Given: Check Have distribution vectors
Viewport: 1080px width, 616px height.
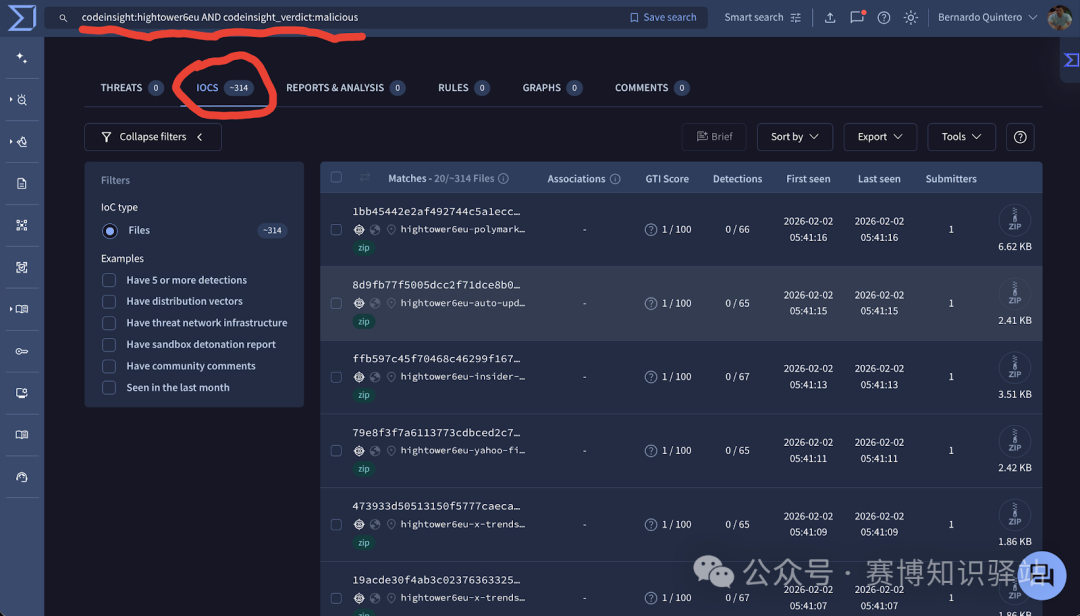Looking at the screenshot, I should click(x=109, y=302).
